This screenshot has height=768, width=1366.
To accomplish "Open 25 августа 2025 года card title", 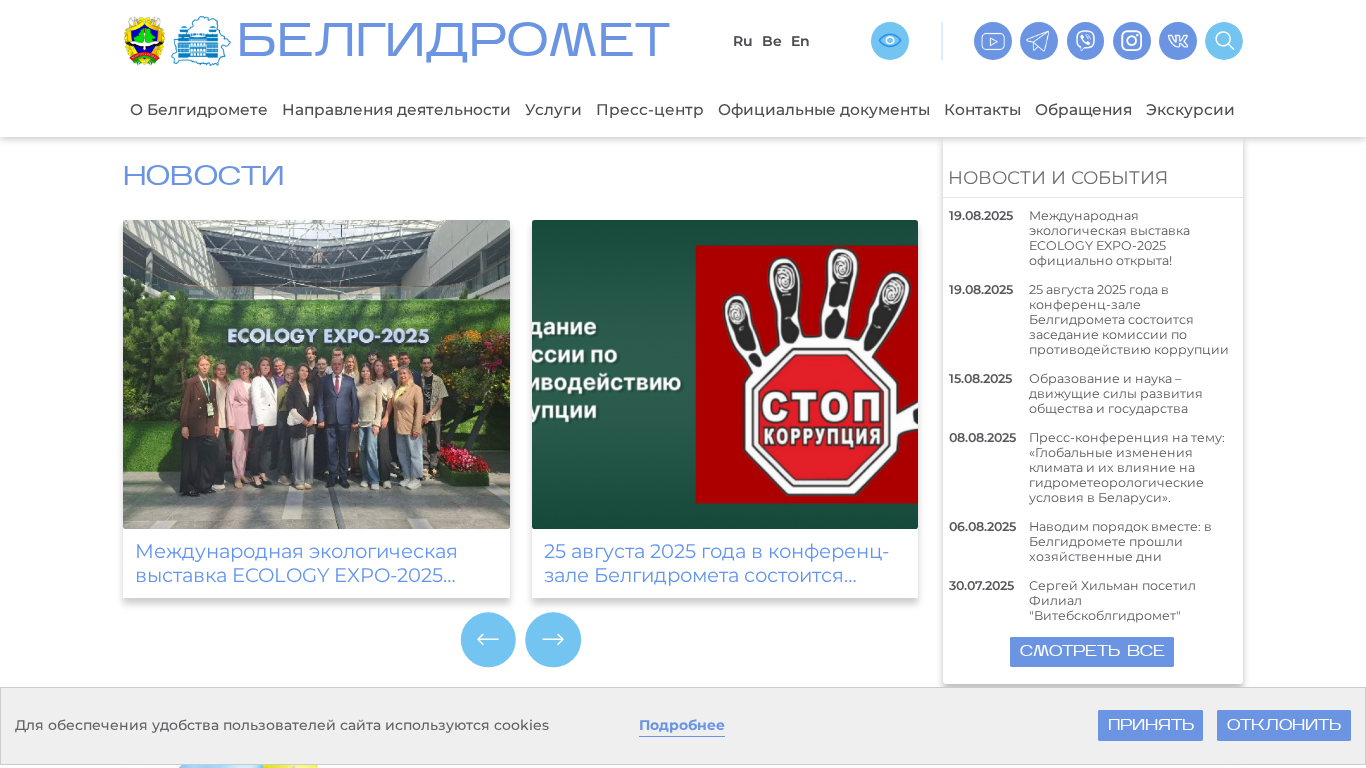I will 716,563.
